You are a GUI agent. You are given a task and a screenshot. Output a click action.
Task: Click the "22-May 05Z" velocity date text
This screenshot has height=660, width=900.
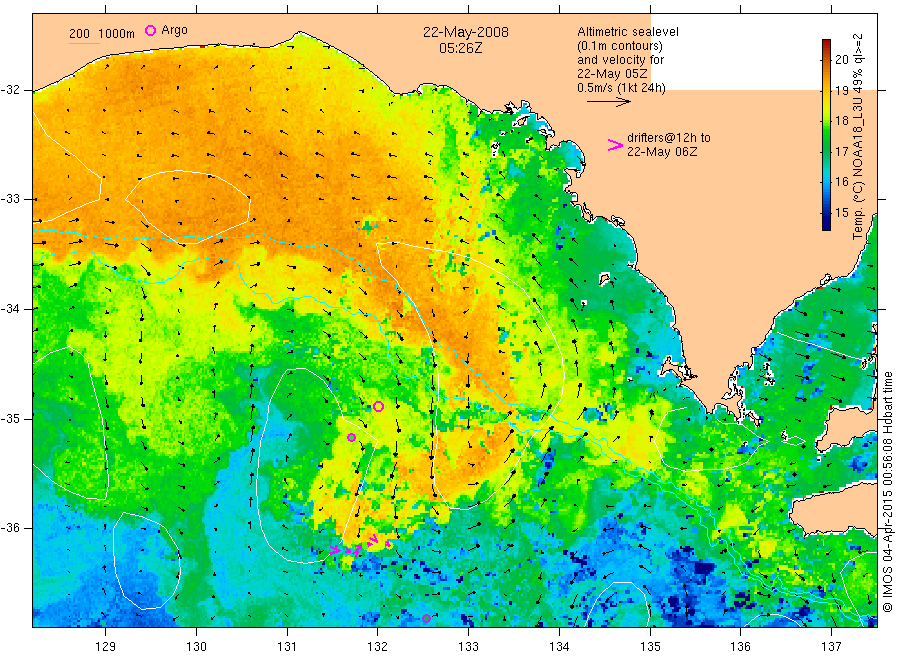pyautogui.click(x=612, y=74)
